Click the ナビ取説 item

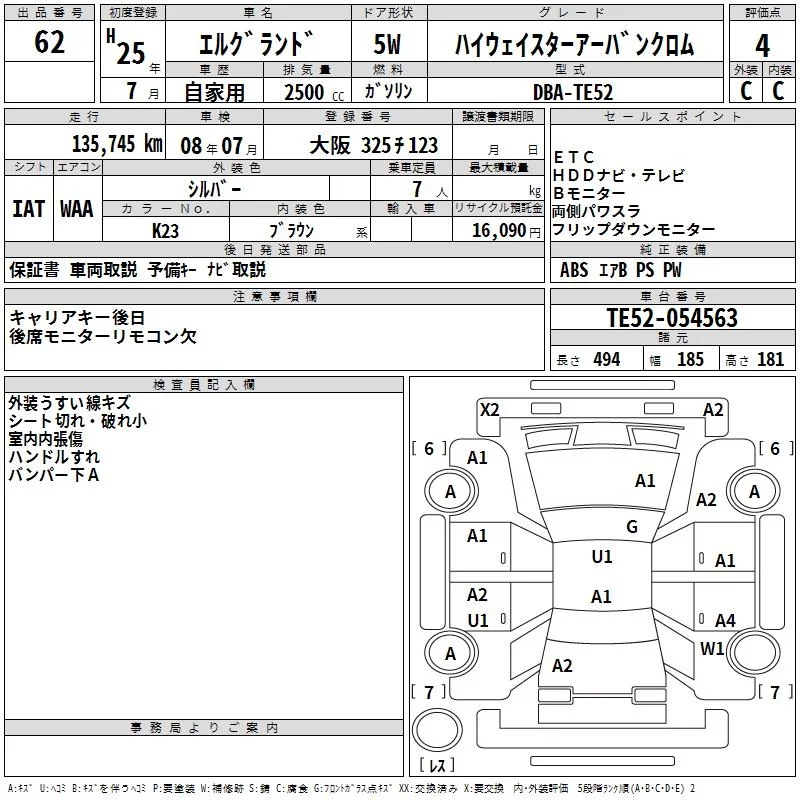237,269
